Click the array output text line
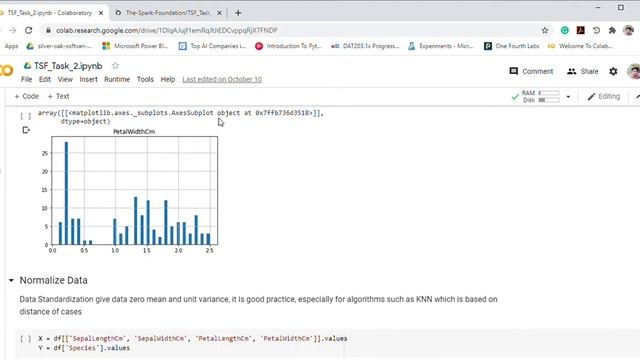640x360 pixels. (181, 113)
